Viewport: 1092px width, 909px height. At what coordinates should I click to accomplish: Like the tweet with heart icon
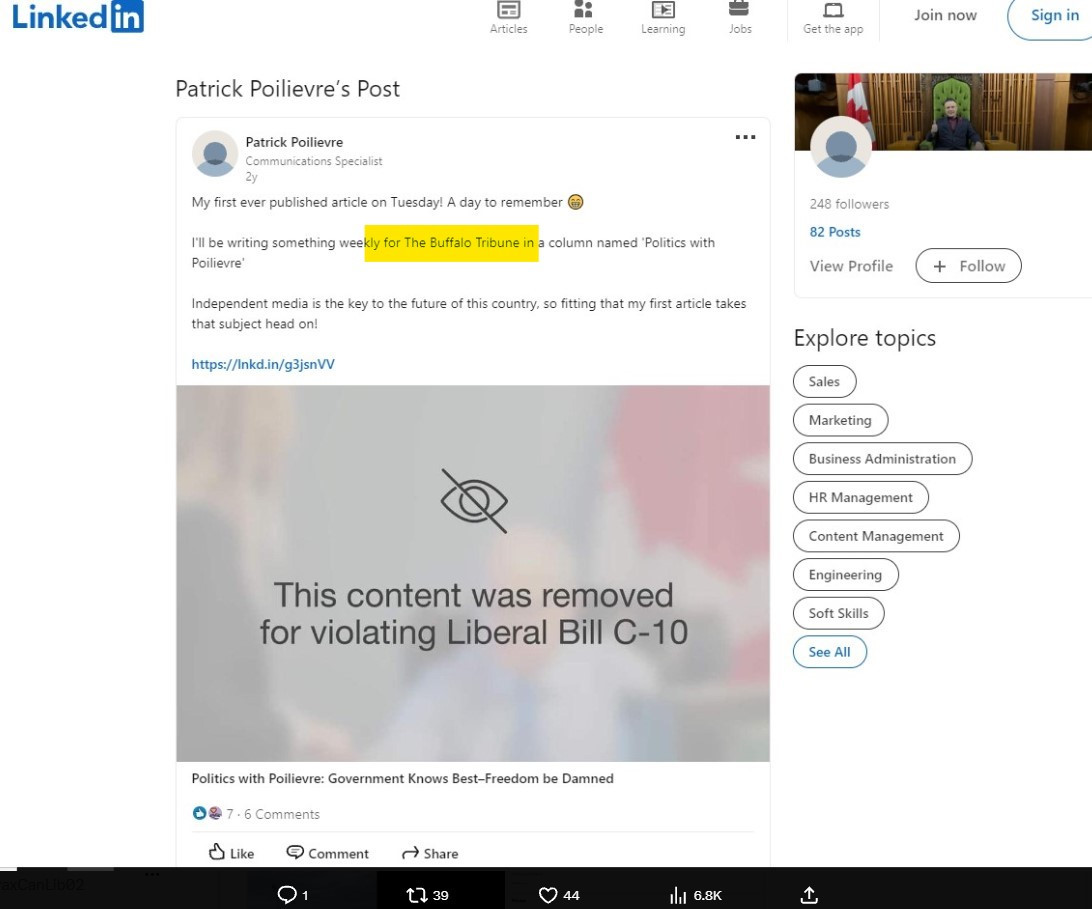click(x=548, y=895)
